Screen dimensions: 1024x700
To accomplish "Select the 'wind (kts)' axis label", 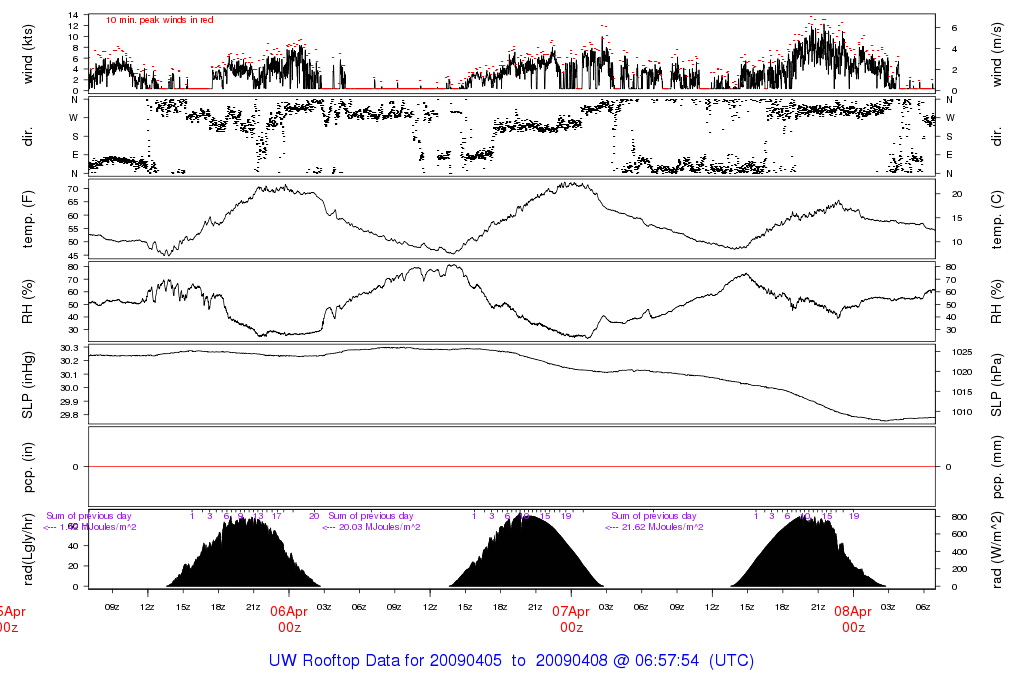I will 27,54.
